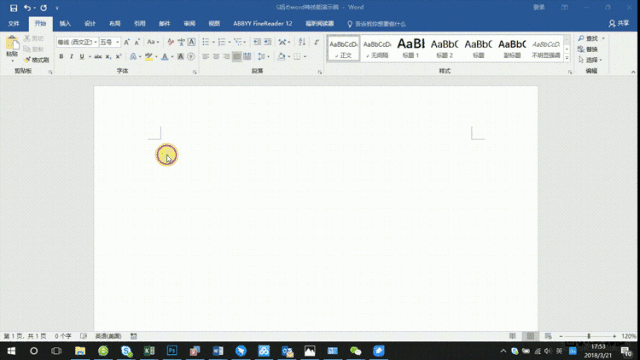Apply subscript formatting
Viewport: 640px width, 360px height.
108,57
